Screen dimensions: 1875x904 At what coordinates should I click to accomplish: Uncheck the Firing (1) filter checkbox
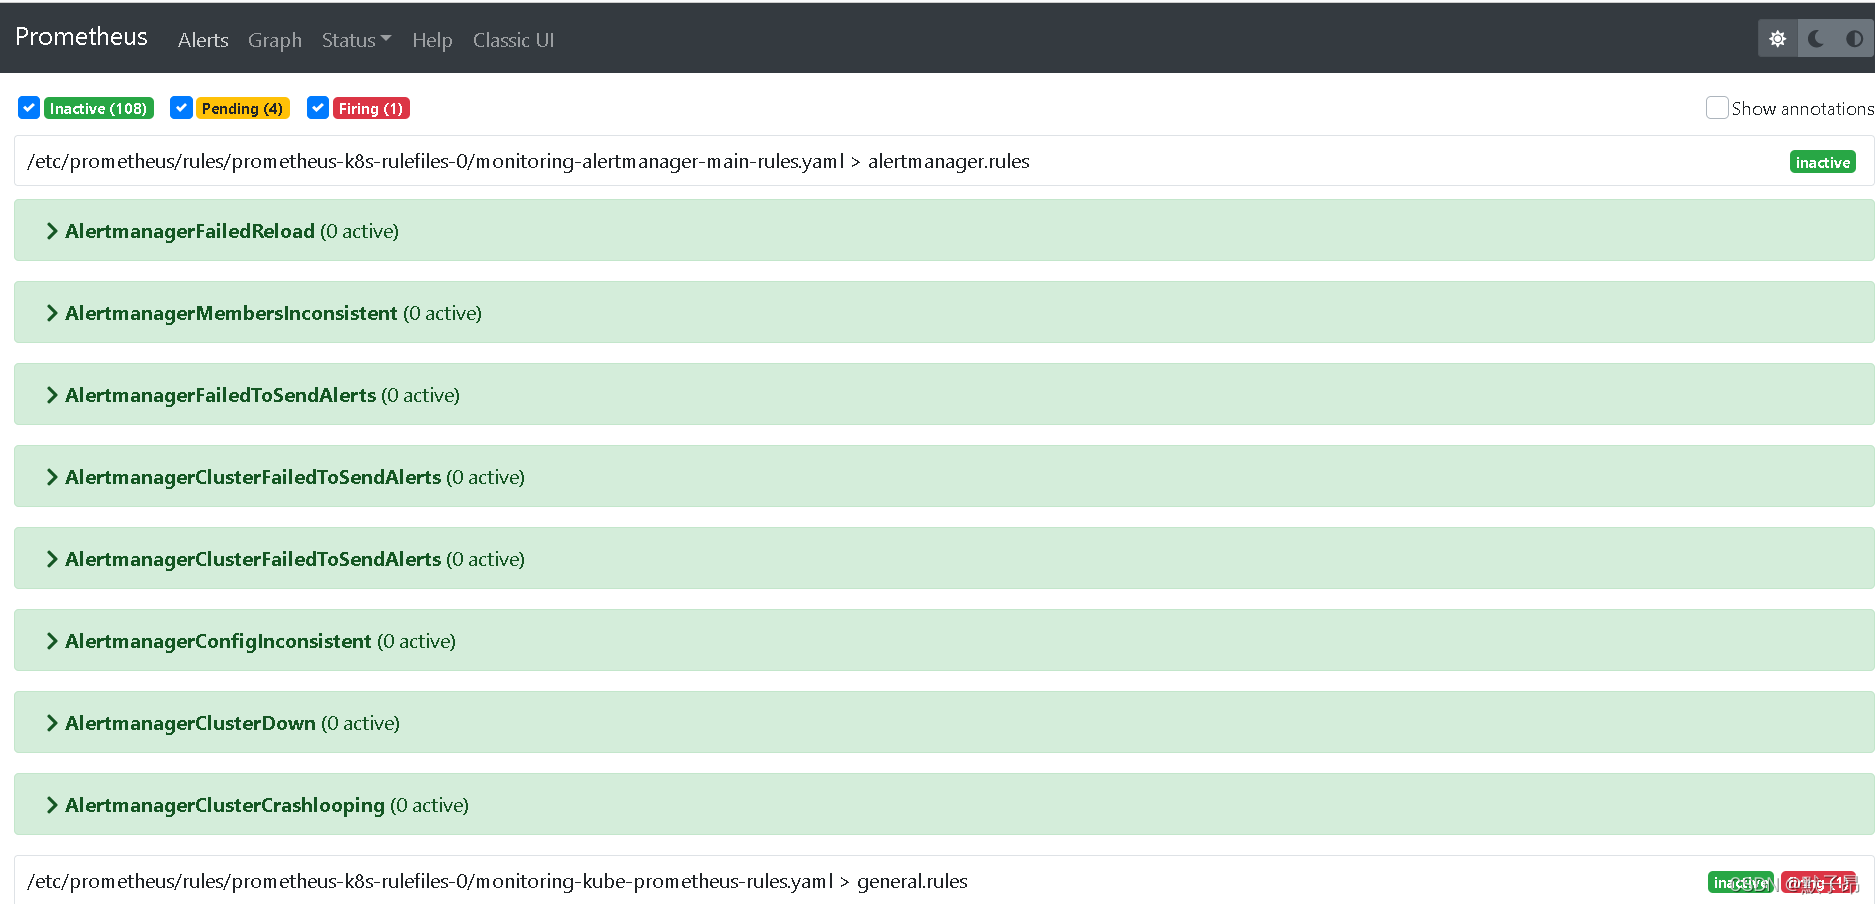coord(318,108)
